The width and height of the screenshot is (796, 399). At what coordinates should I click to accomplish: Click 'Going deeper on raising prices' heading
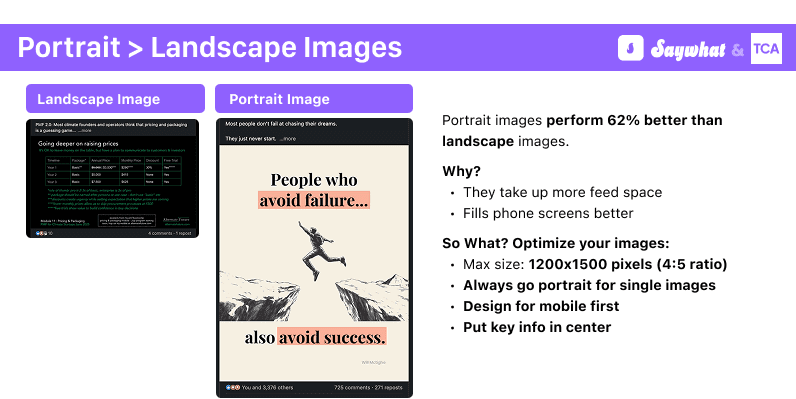coord(78,144)
